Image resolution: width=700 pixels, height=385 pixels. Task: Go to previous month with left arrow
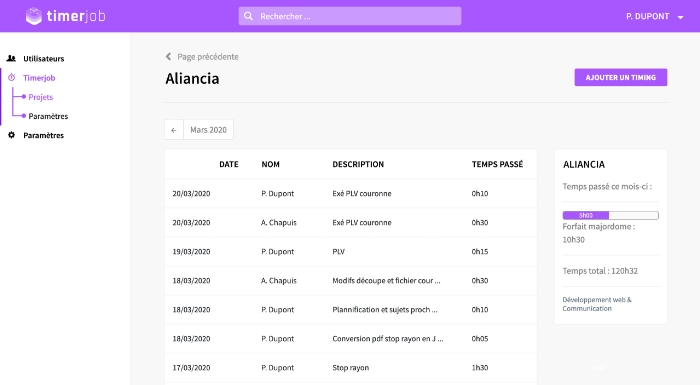[x=174, y=130]
